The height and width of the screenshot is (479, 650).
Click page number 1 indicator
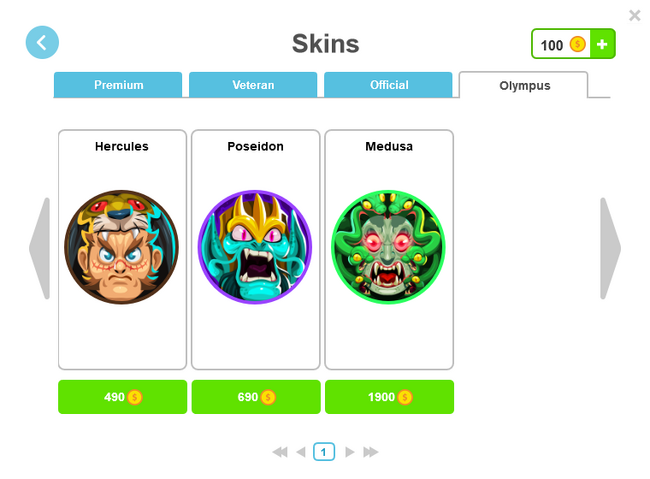(324, 452)
